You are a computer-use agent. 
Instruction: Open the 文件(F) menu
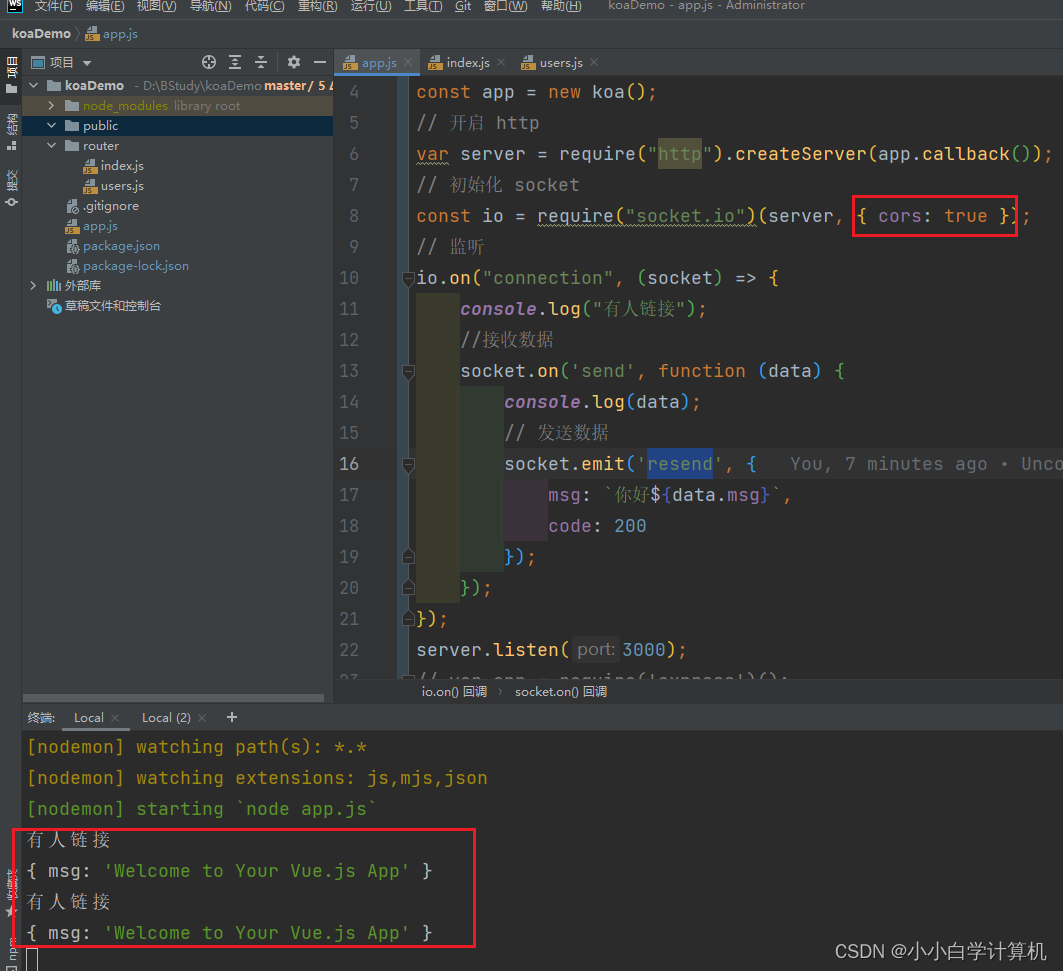pos(54,6)
